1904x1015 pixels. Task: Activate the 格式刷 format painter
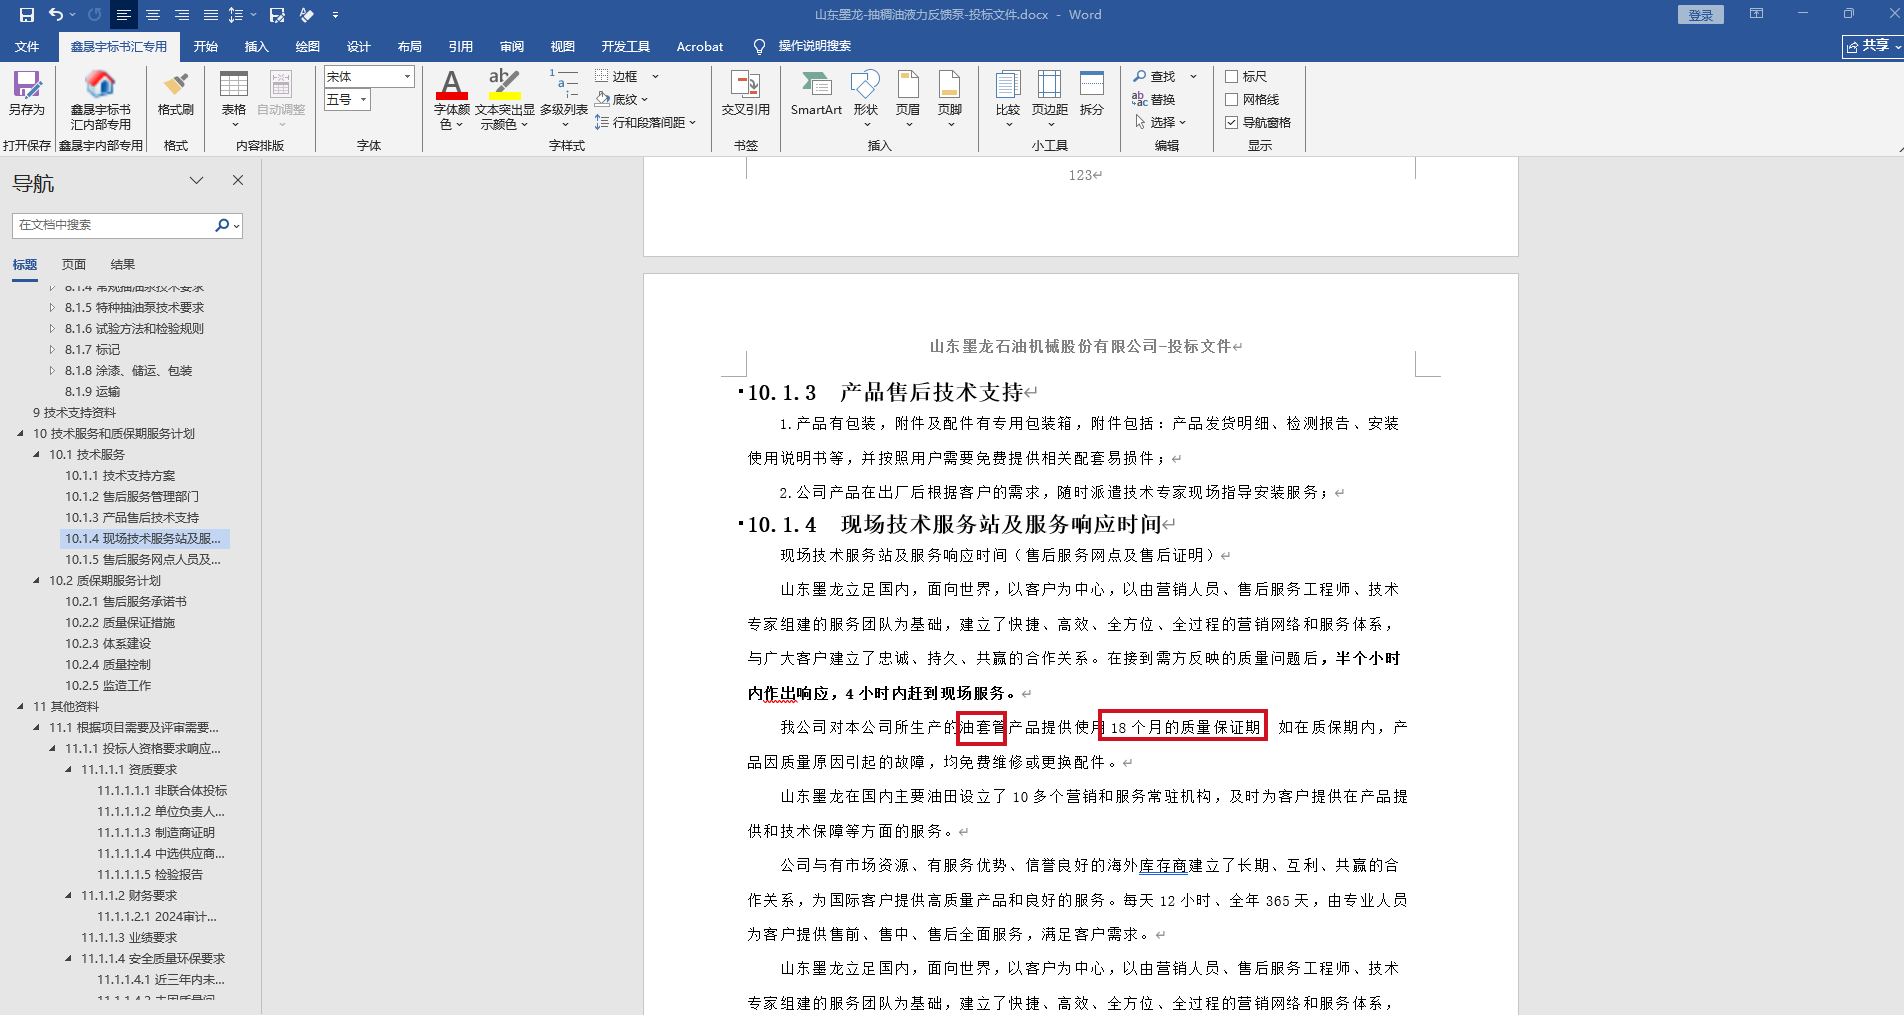tap(176, 93)
